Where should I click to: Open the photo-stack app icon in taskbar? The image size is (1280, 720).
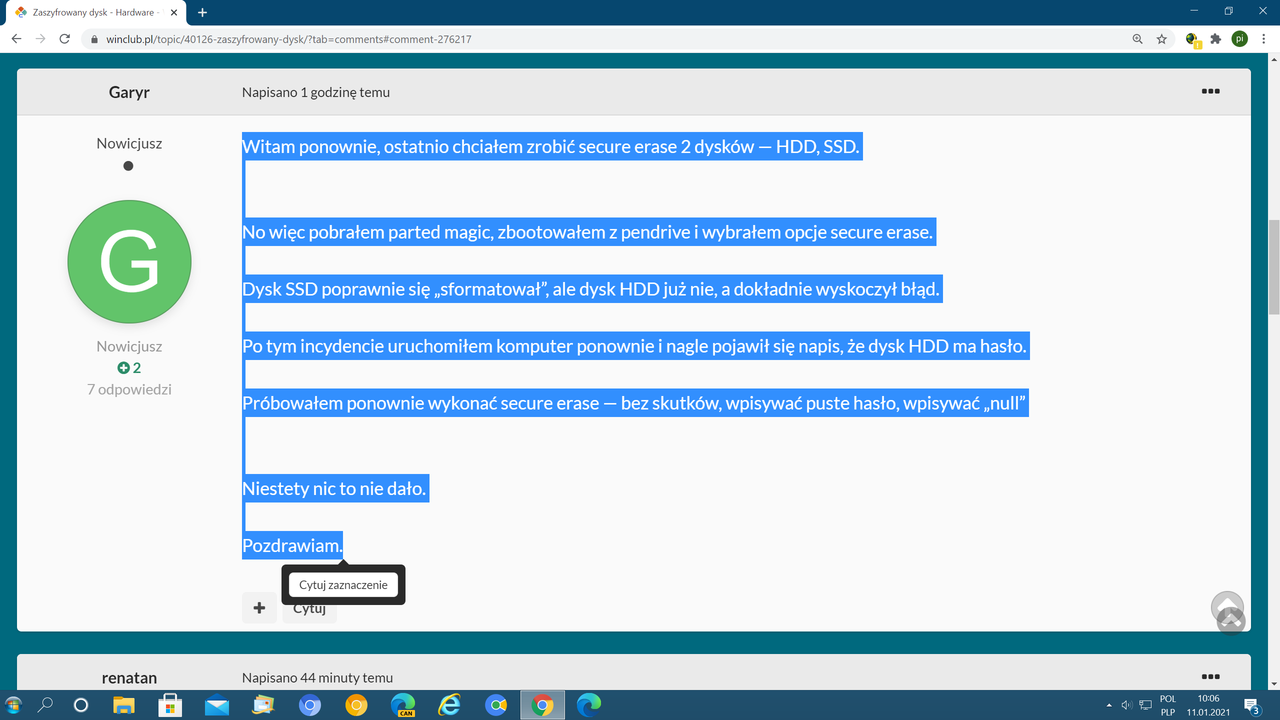click(263, 705)
